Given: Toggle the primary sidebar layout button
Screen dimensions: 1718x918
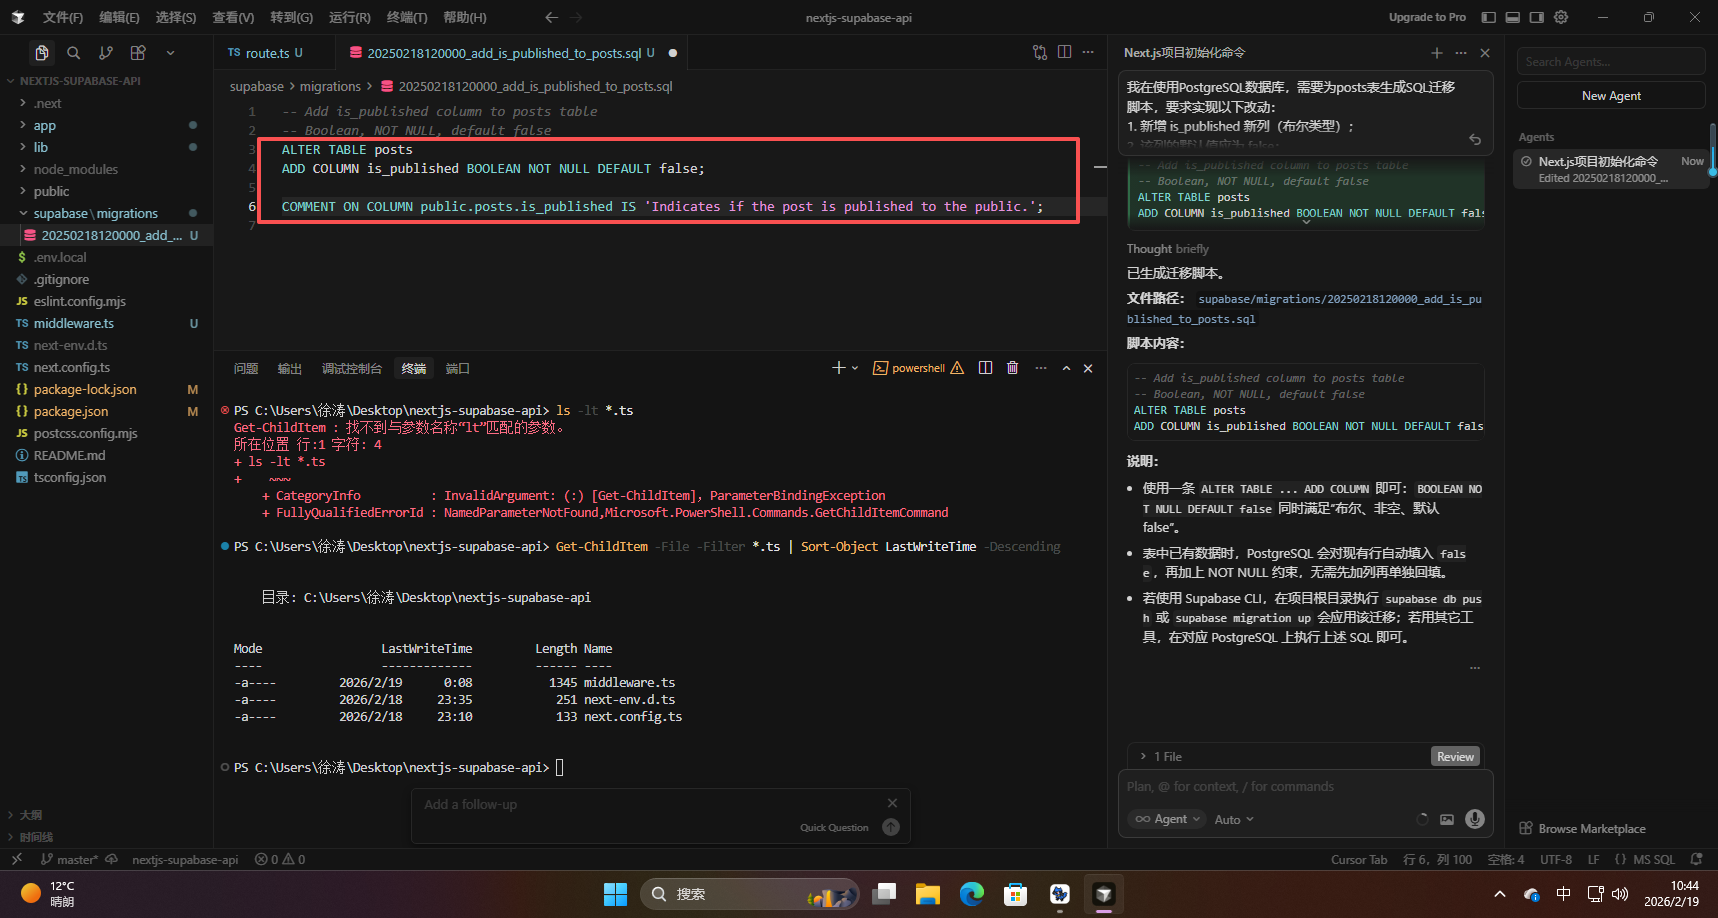Looking at the screenshot, I should click(1488, 17).
